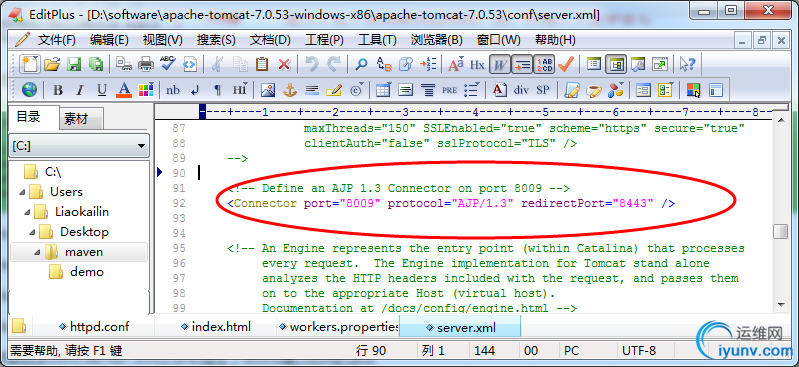Image resolution: width=799 pixels, height=367 pixels.
Task: Collapse the maven folder expander
Action: click(x=37, y=252)
